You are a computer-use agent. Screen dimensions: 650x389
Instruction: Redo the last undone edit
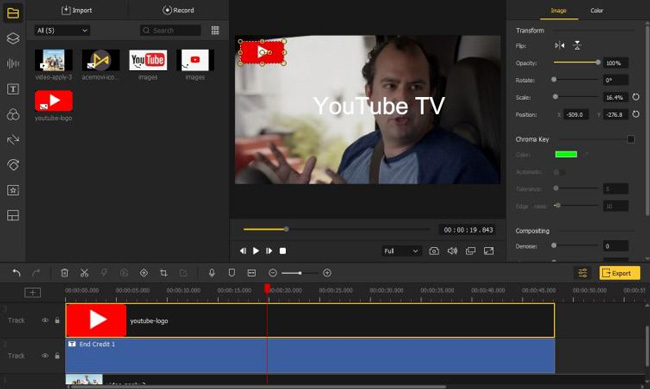36,273
